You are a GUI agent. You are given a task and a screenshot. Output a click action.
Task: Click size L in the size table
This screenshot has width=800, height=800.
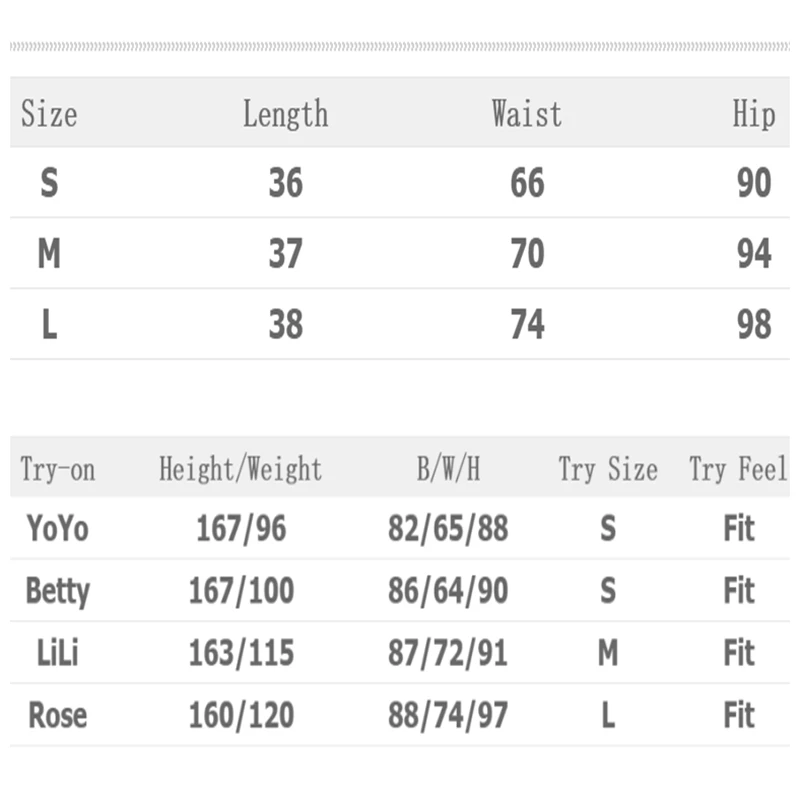pos(49,325)
